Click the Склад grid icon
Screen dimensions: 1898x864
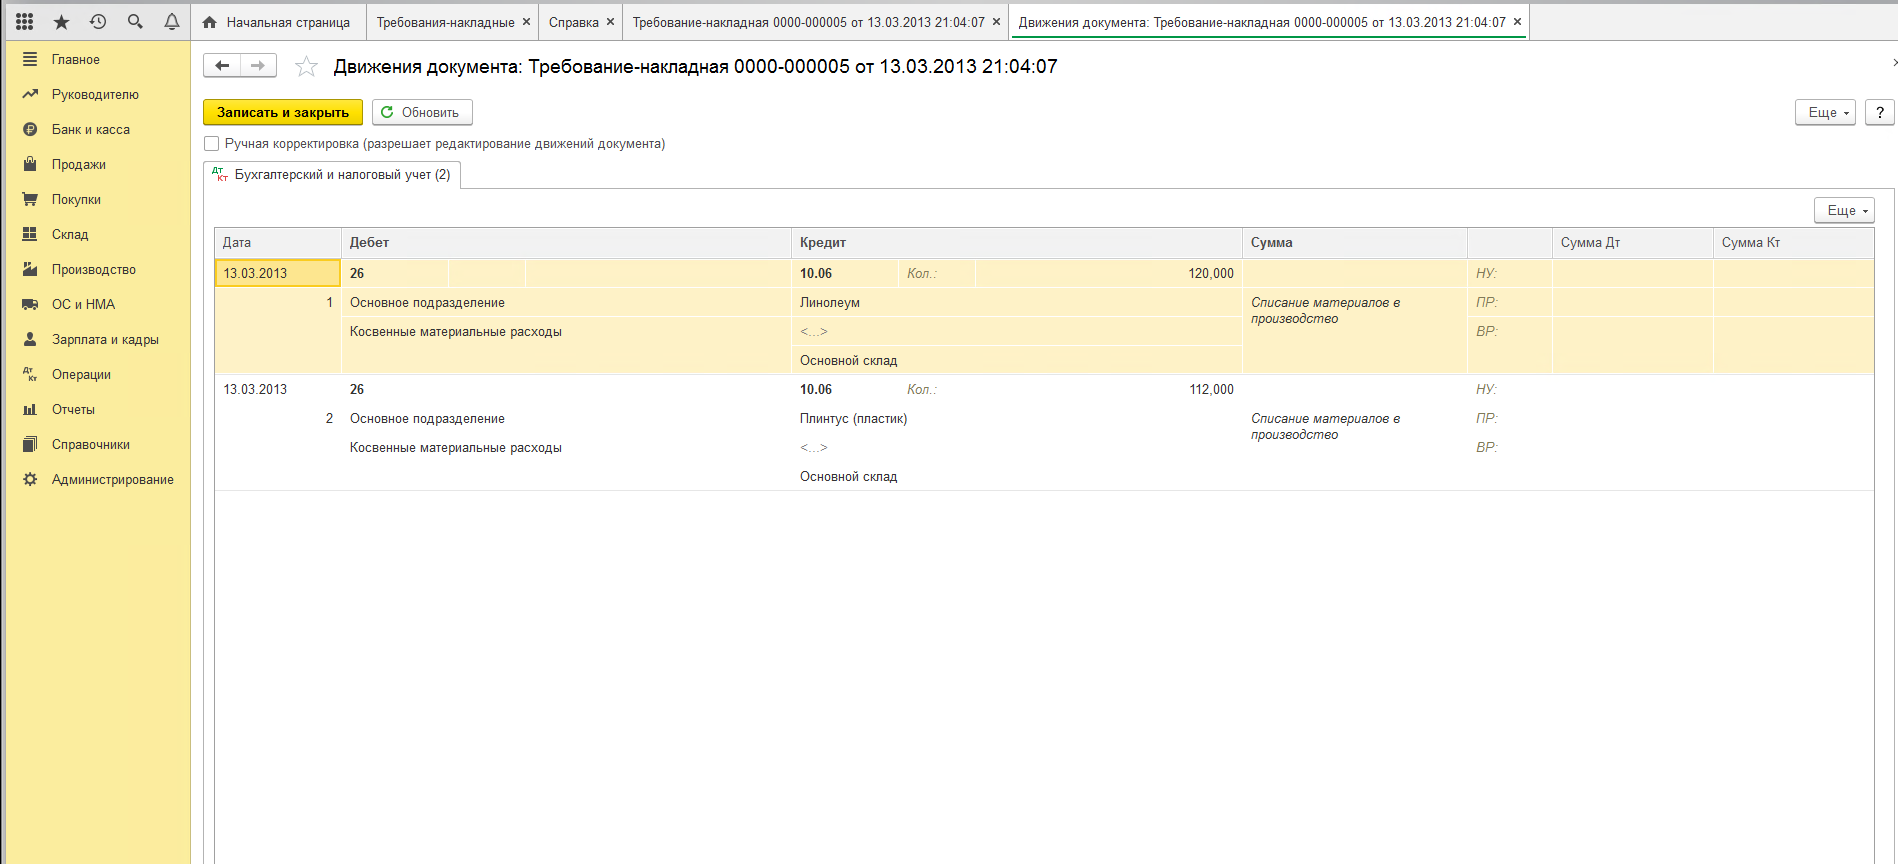tap(30, 234)
